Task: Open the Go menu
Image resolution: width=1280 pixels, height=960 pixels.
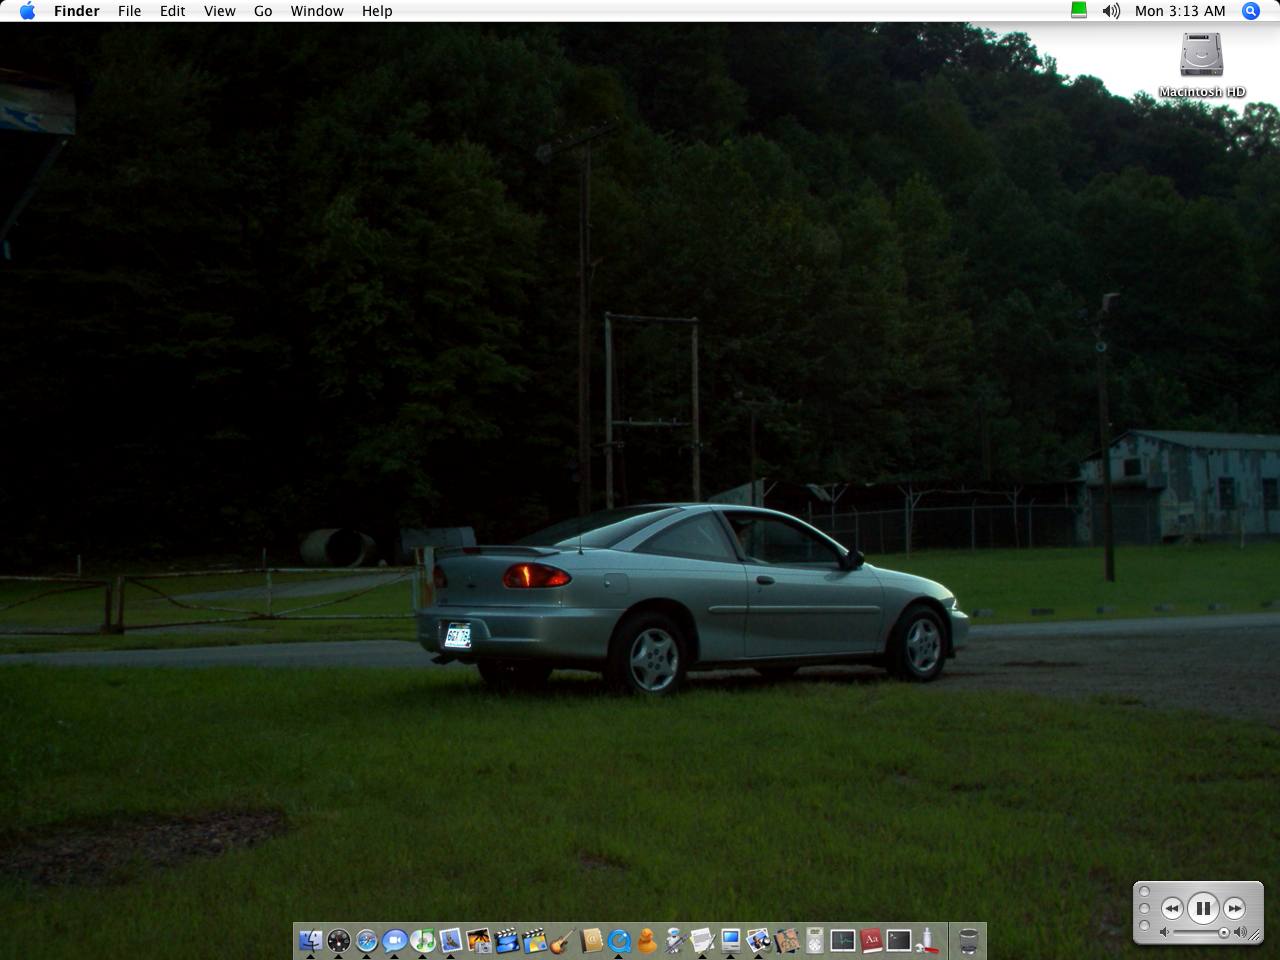Action: (x=263, y=11)
